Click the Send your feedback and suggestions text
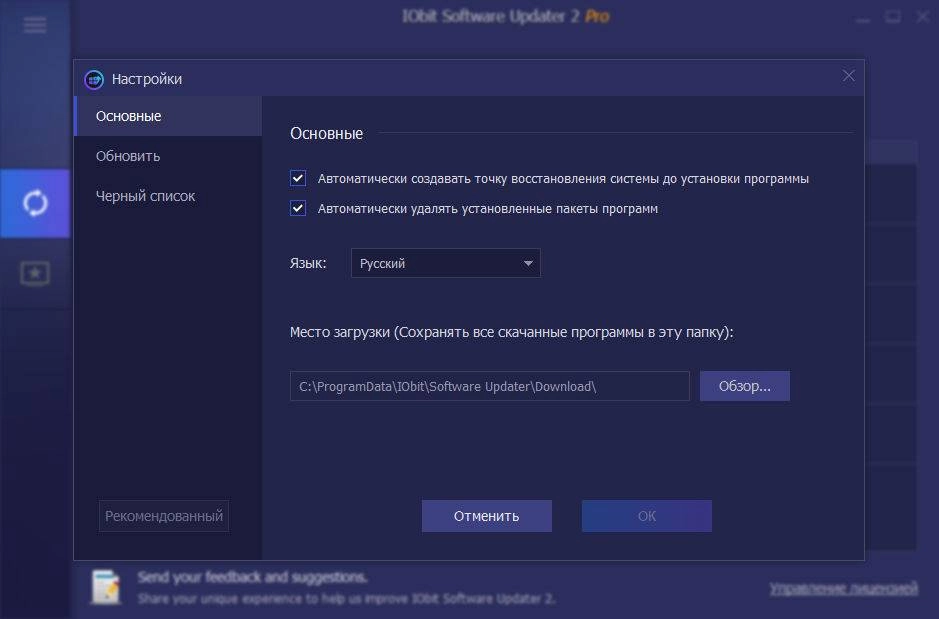The height and width of the screenshot is (619, 939). (x=253, y=577)
